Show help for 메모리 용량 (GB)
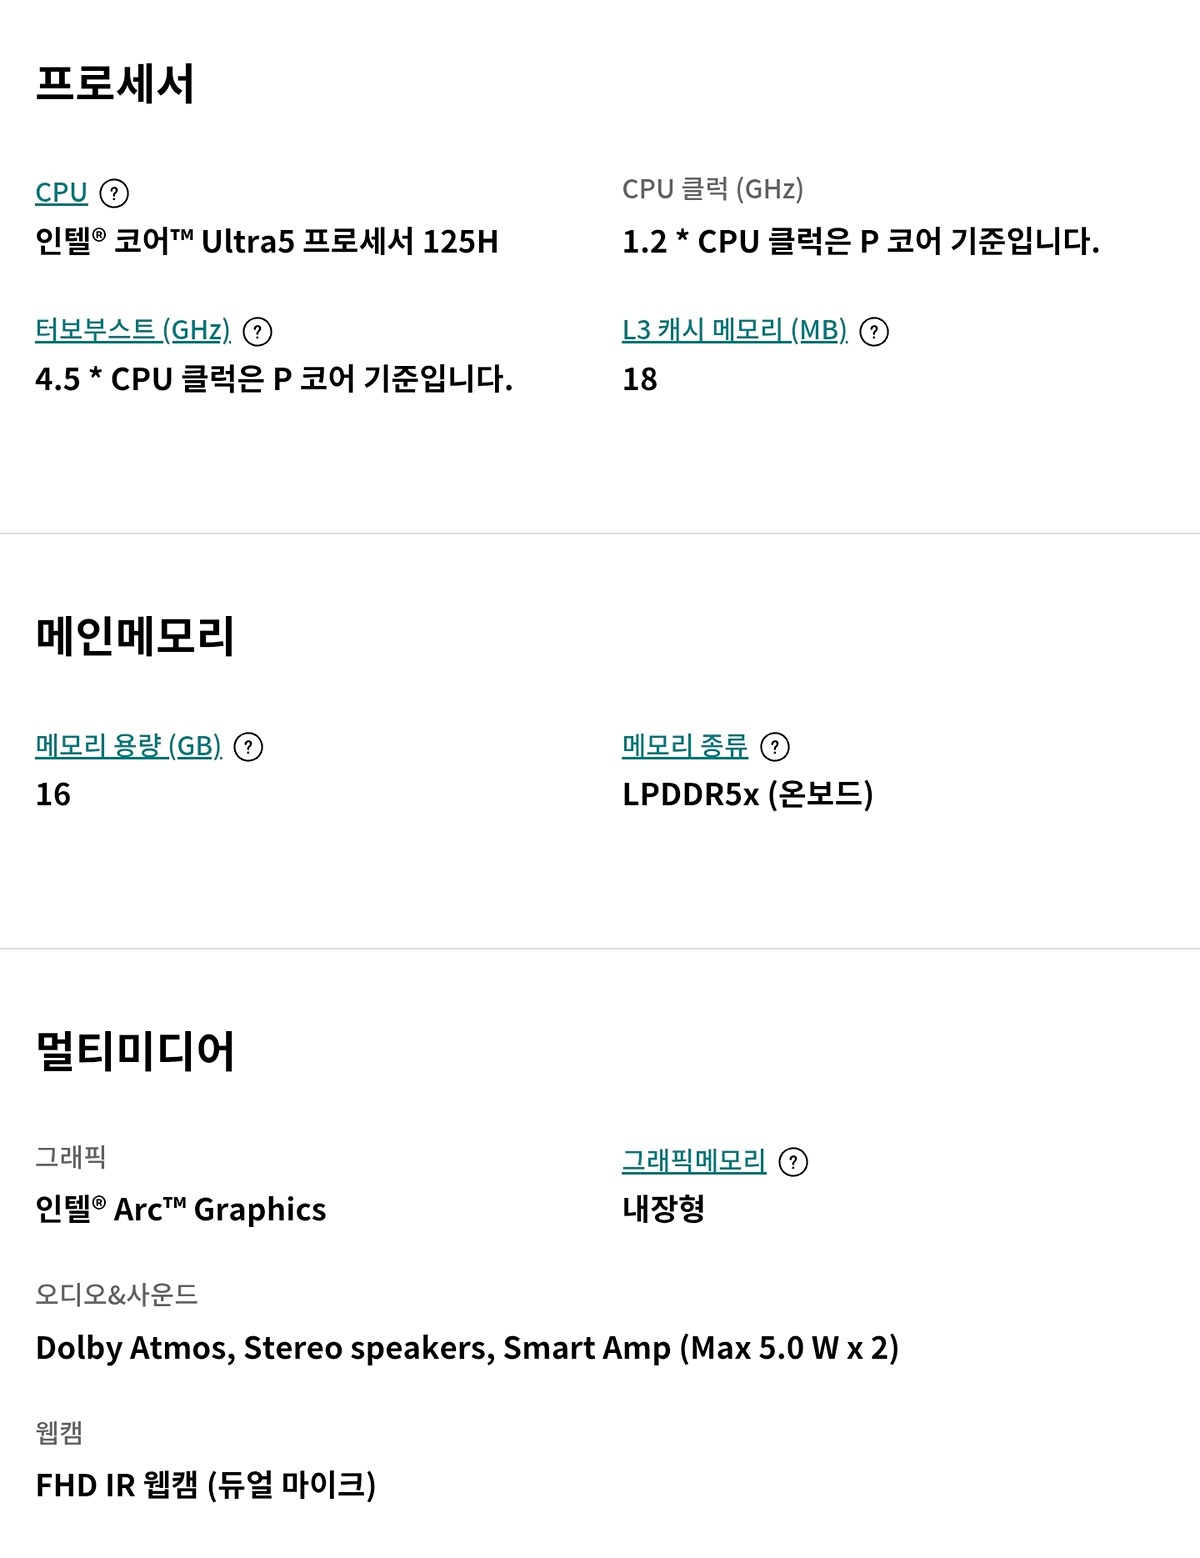This screenshot has width=1200, height=1558. [x=248, y=747]
